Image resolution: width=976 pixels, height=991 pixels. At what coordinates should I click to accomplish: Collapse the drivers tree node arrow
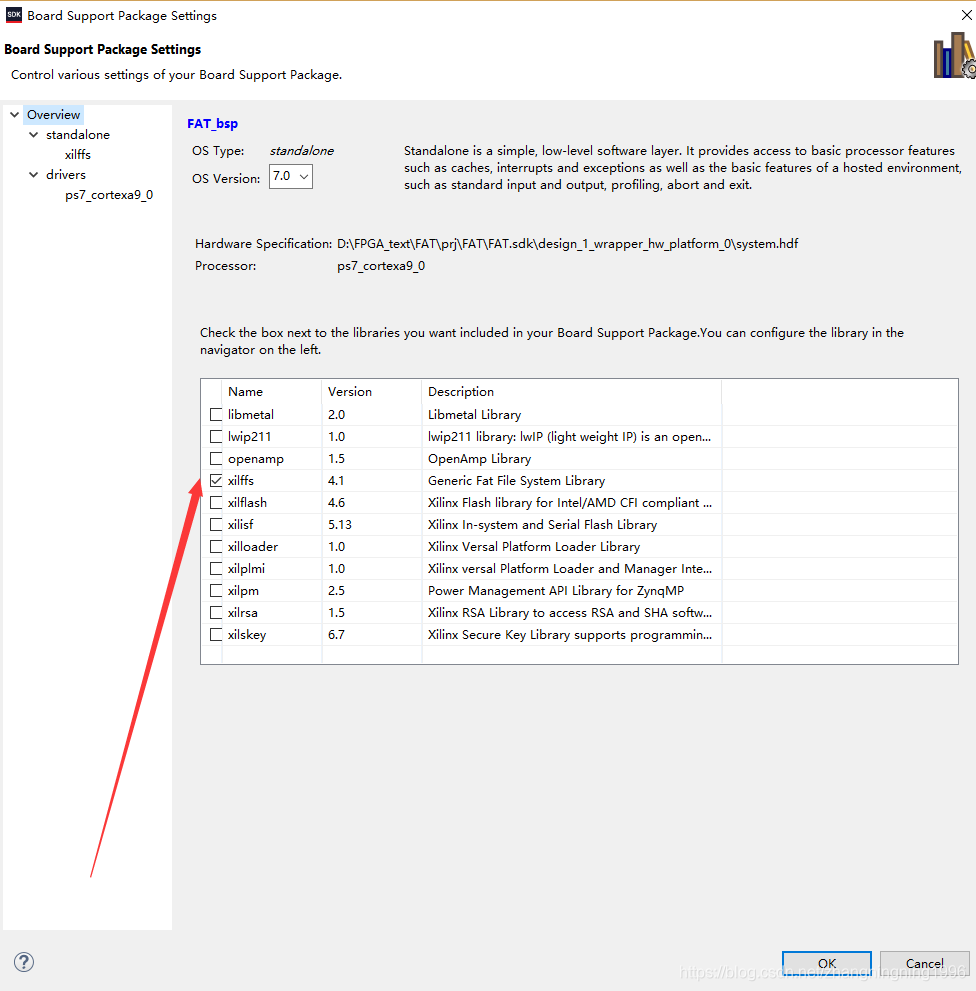tap(34, 174)
